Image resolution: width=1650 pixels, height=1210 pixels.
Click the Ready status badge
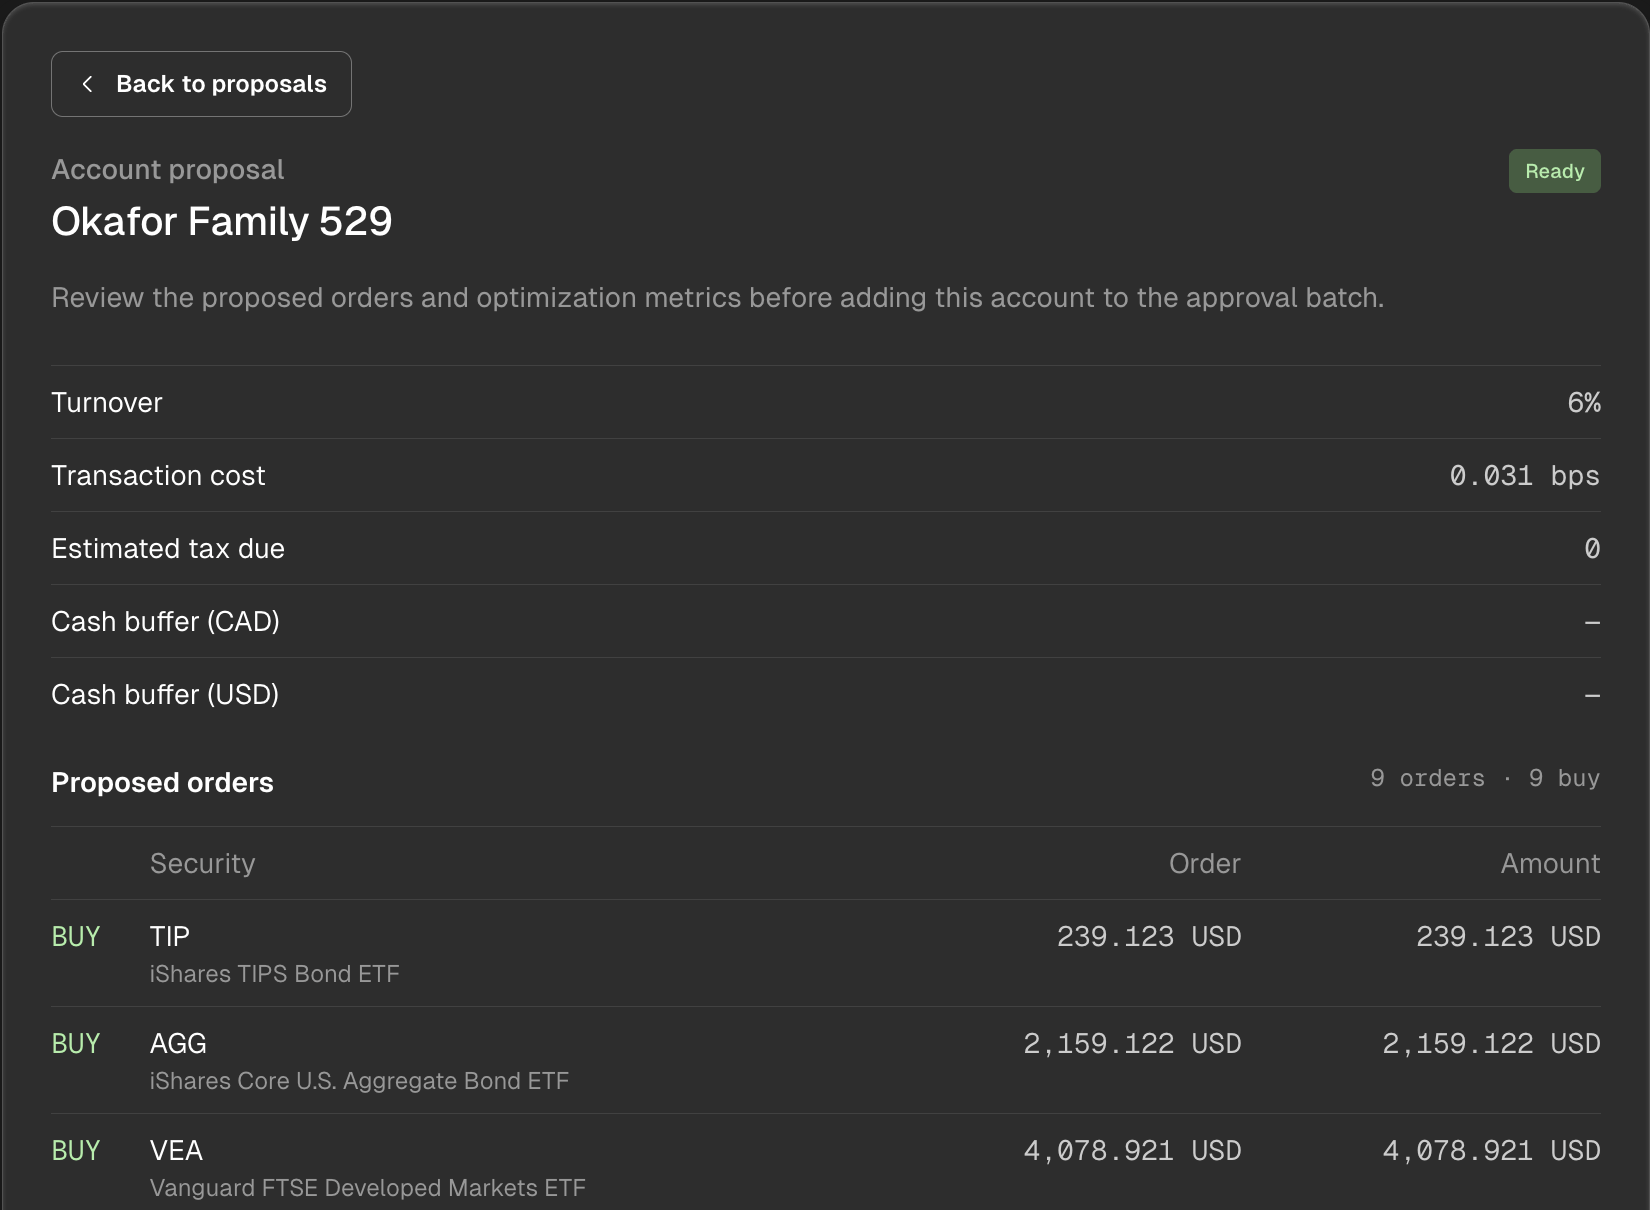click(1554, 171)
